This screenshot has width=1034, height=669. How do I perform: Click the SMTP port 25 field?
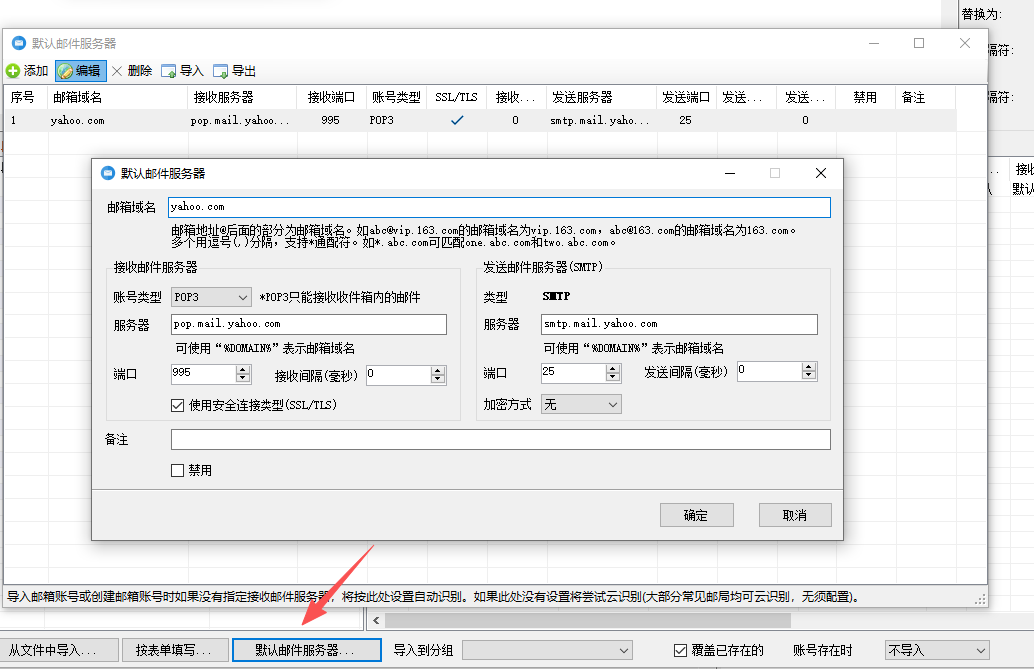[573, 373]
